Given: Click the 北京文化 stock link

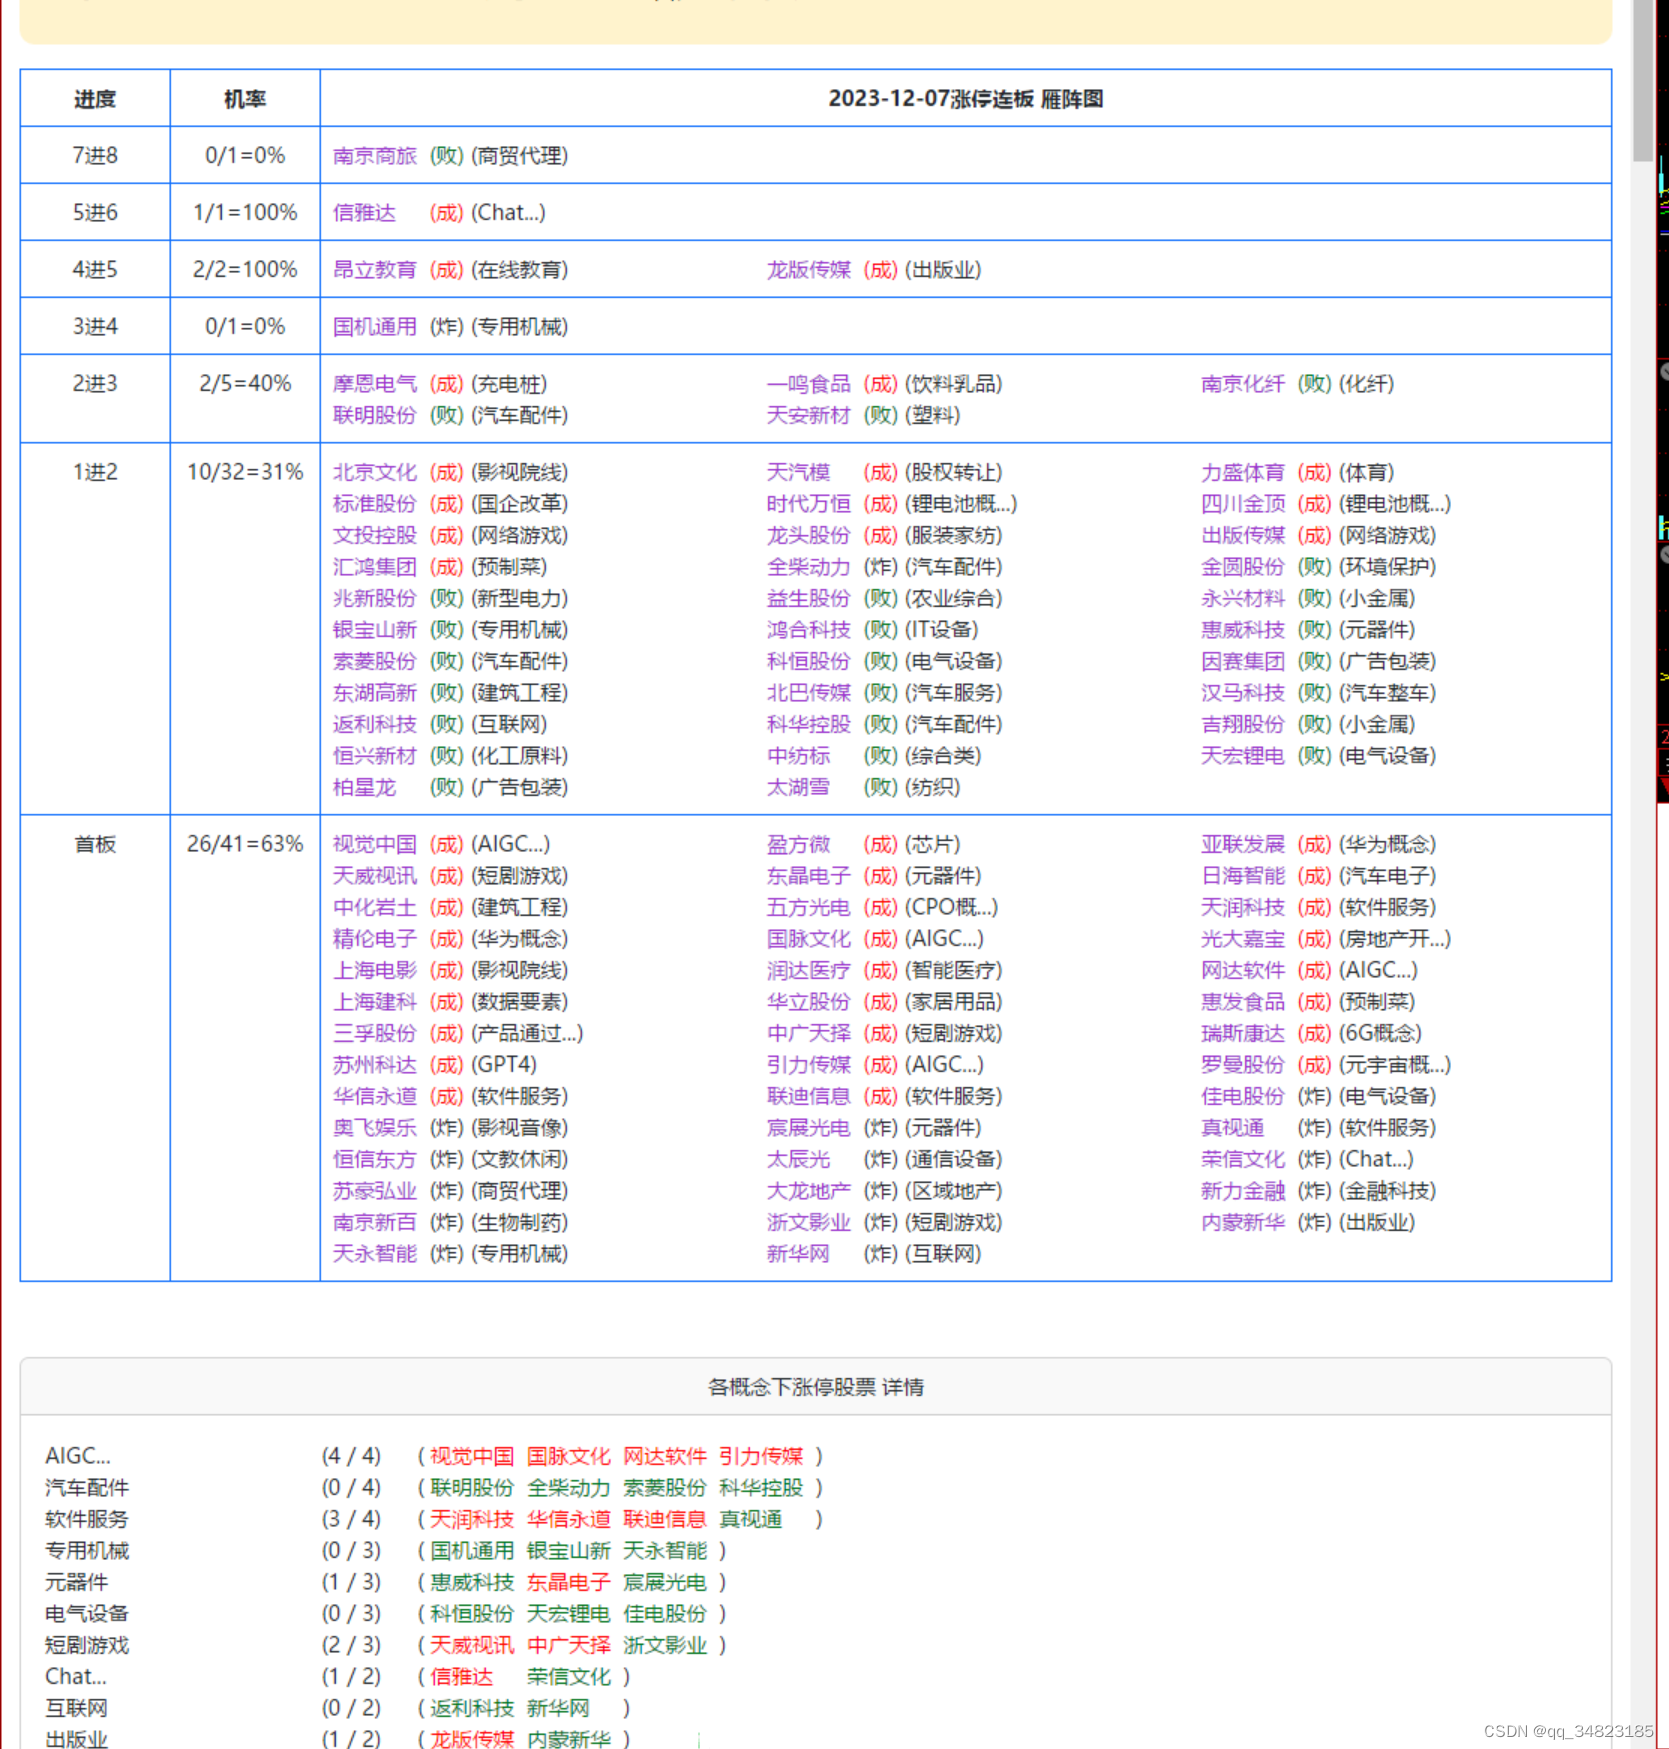Looking at the screenshot, I should point(374,472).
